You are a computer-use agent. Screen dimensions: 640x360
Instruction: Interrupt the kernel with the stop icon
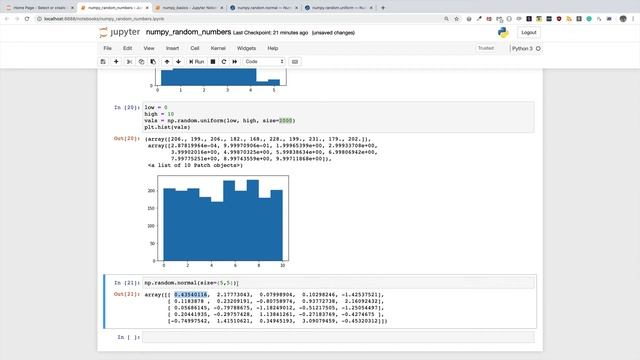pos(213,62)
